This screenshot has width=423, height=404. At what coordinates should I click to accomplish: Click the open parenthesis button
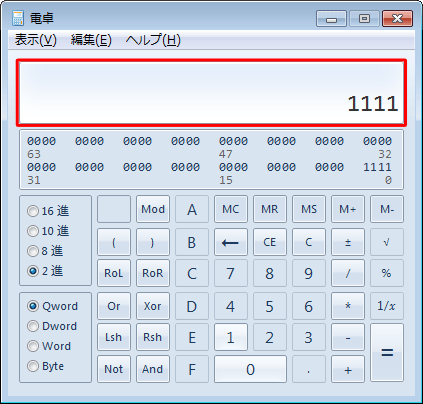click(114, 242)
